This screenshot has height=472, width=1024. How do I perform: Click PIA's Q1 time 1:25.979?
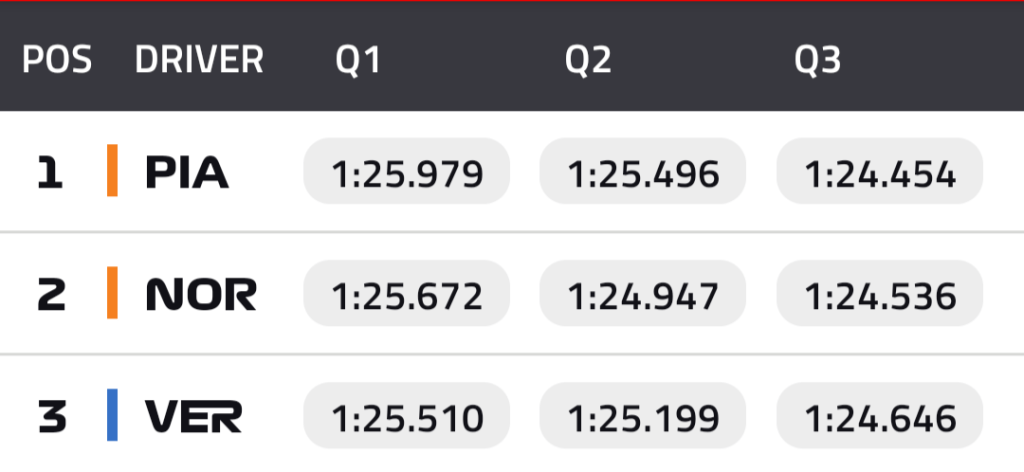[x=407, y=172]
